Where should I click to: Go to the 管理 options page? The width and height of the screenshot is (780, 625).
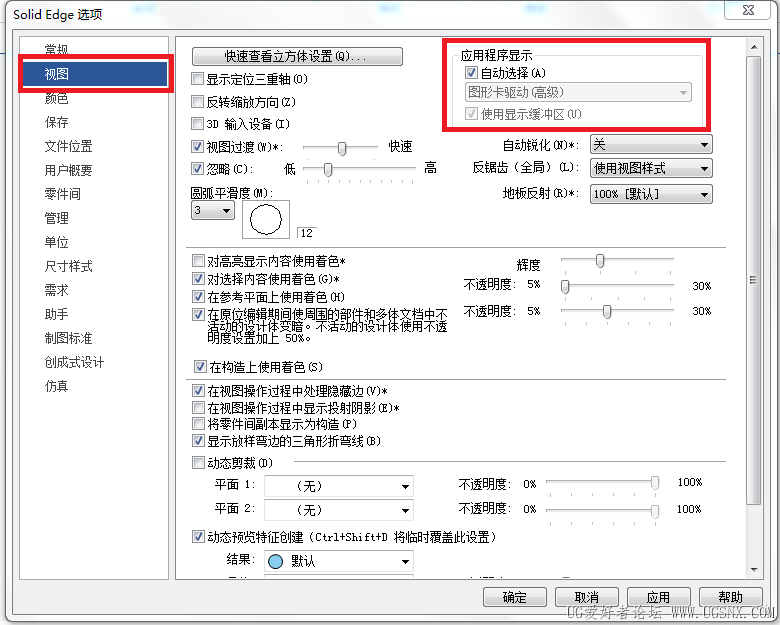click(56, 218)
